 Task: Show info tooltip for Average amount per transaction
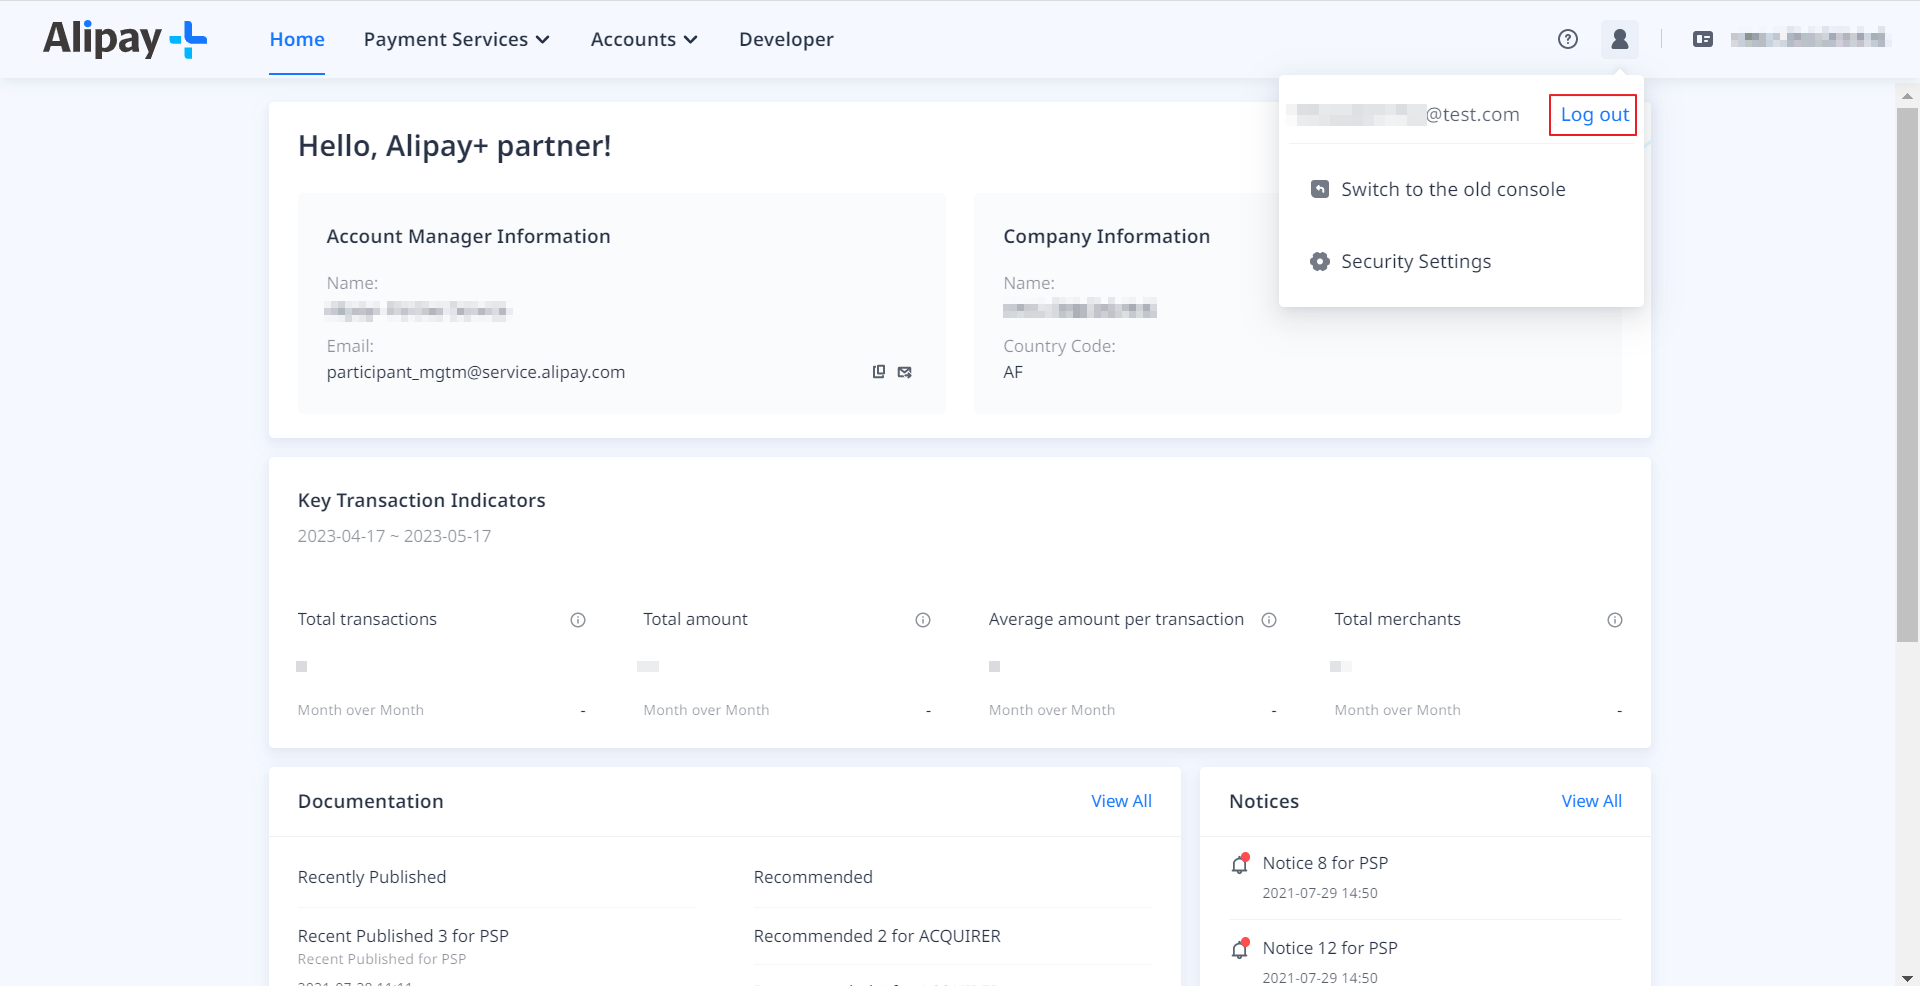1269,620
